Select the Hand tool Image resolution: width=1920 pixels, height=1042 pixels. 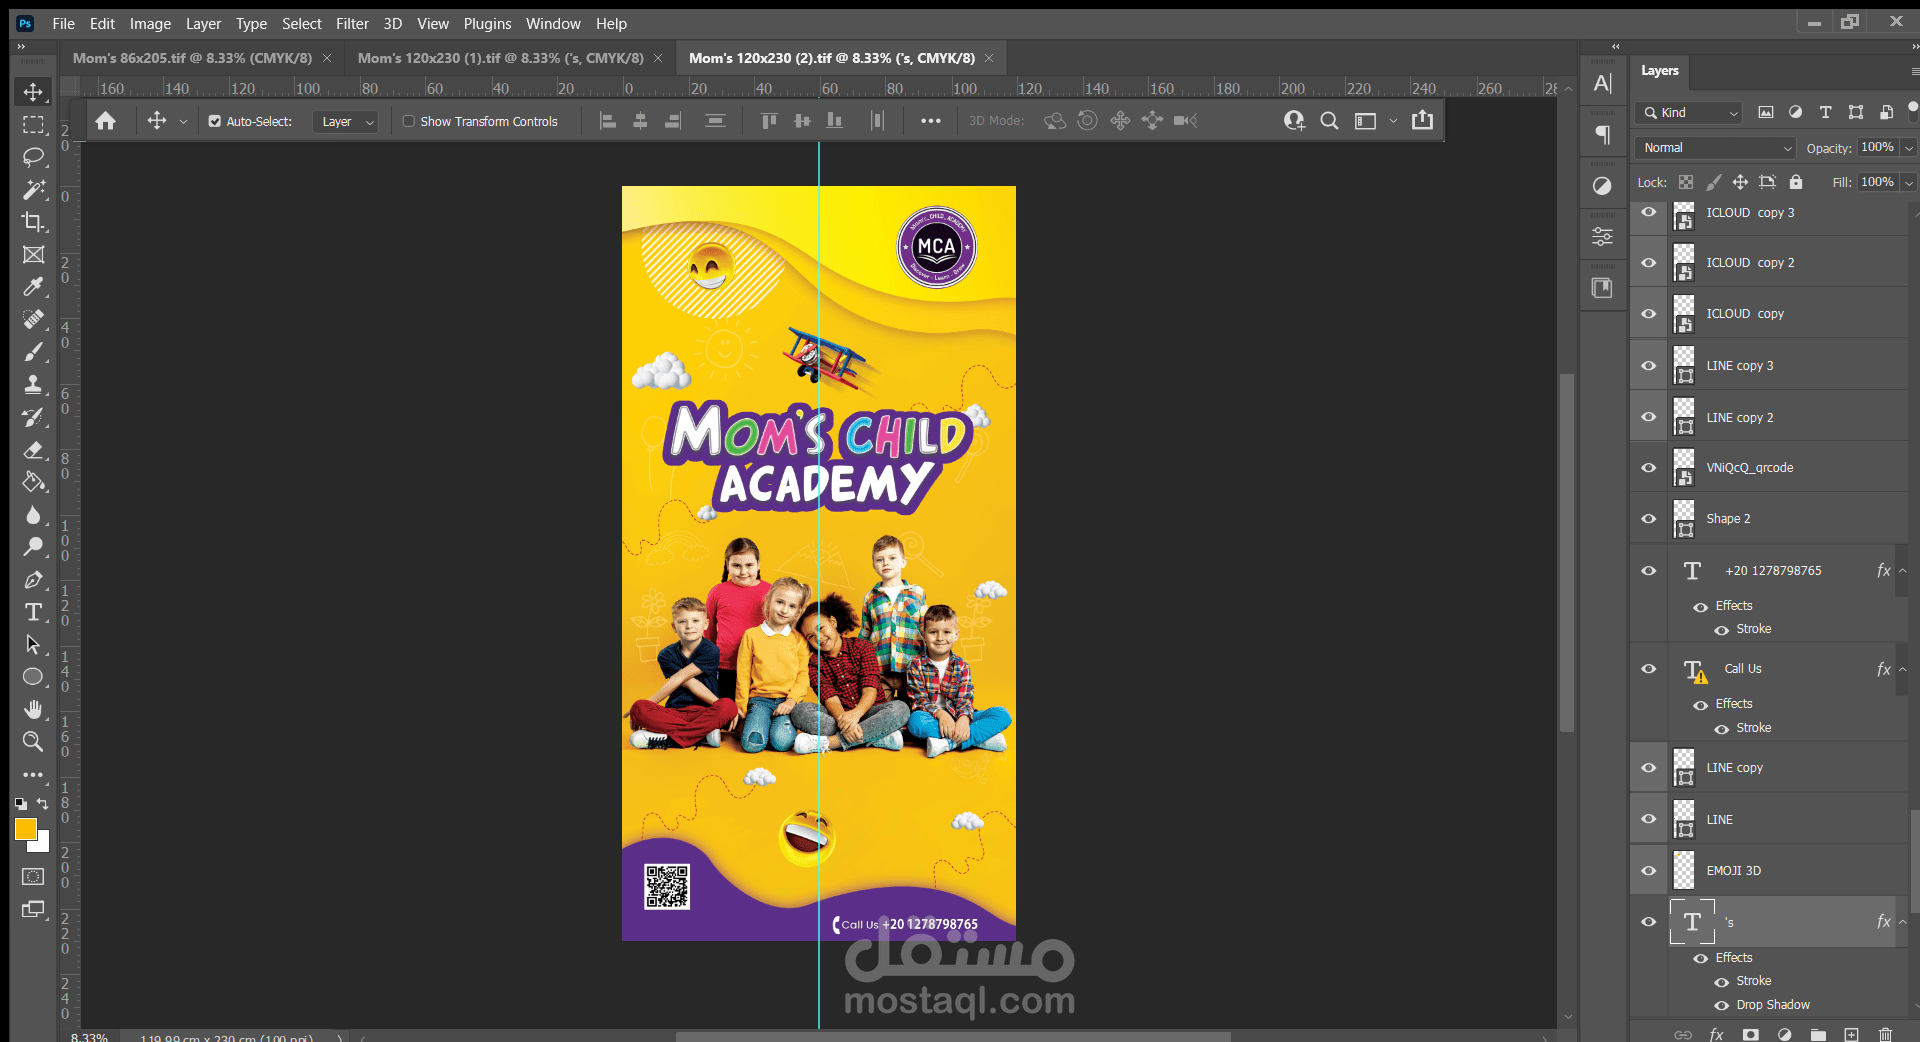[33, 710]
